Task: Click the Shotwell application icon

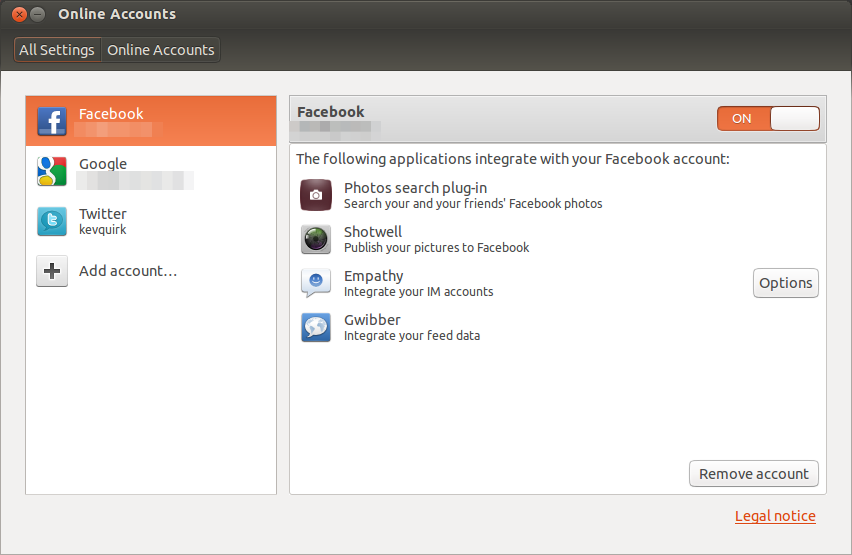Action: coord(316,239)
